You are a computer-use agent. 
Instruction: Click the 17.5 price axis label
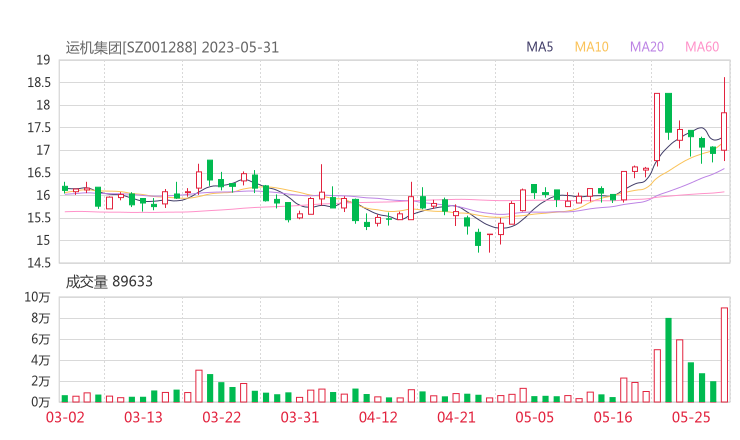(39, 128)
